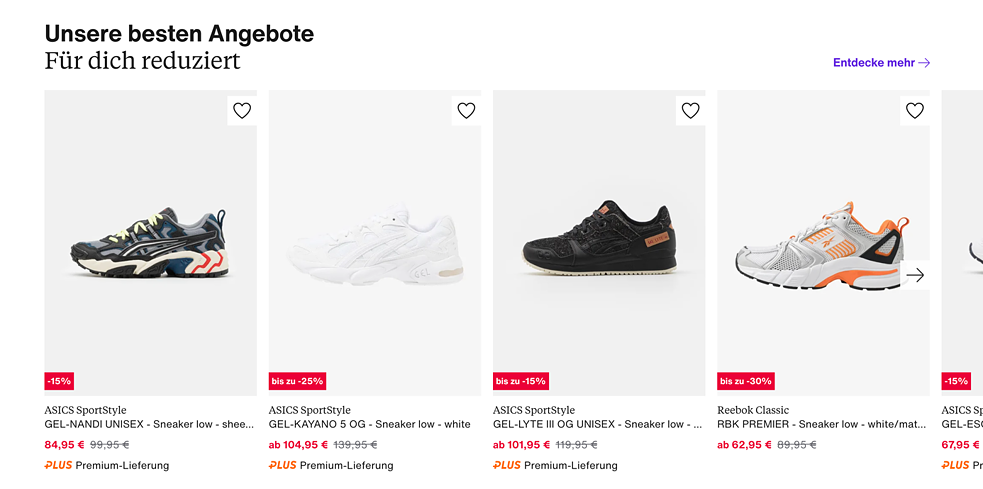Open GEL-NANDI UNISEX product title
The height and width of the screenshot is (489, 983).
pos(149,424)
